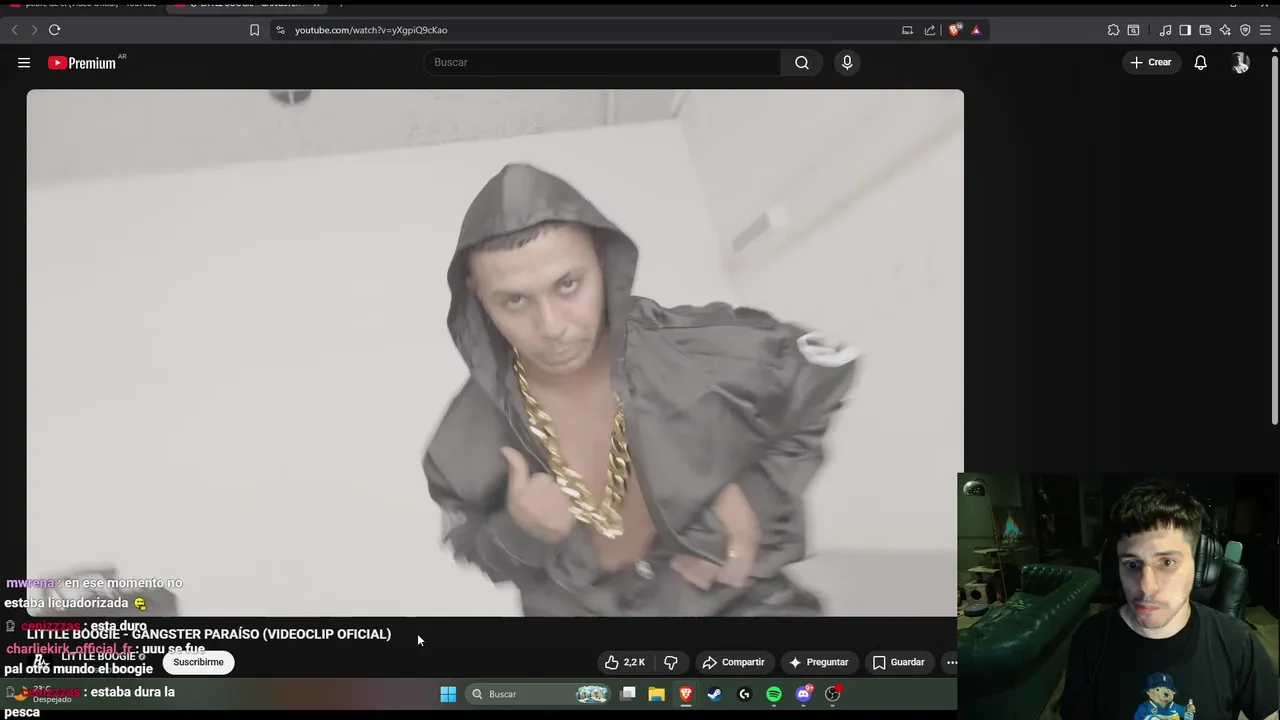Open Brave Rewards triangle icon

pyautogui.click(x=976, y=30)
